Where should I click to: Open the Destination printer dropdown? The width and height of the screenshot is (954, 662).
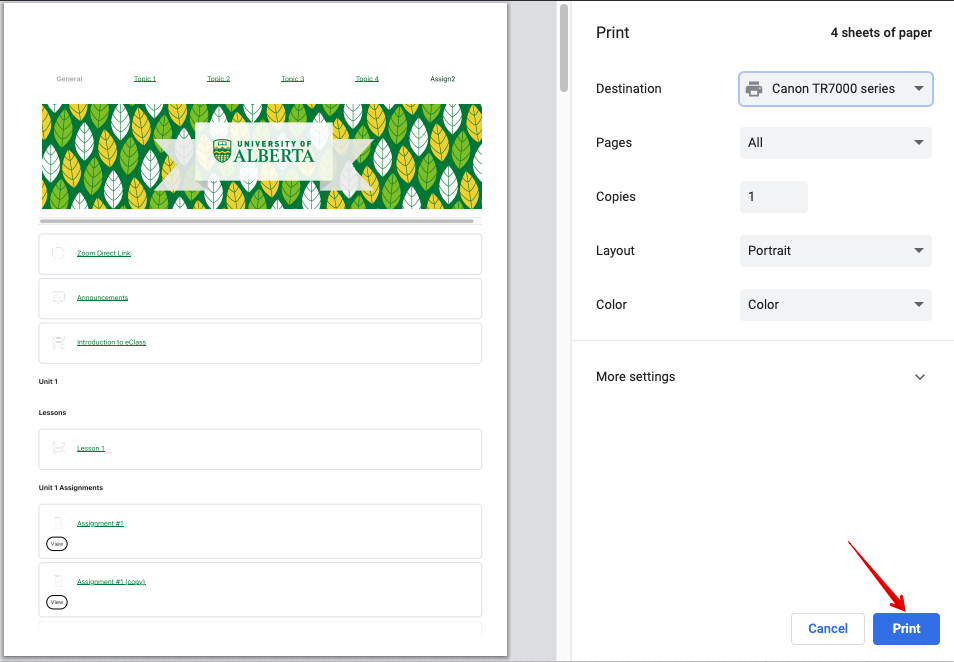tap(835, 89)
